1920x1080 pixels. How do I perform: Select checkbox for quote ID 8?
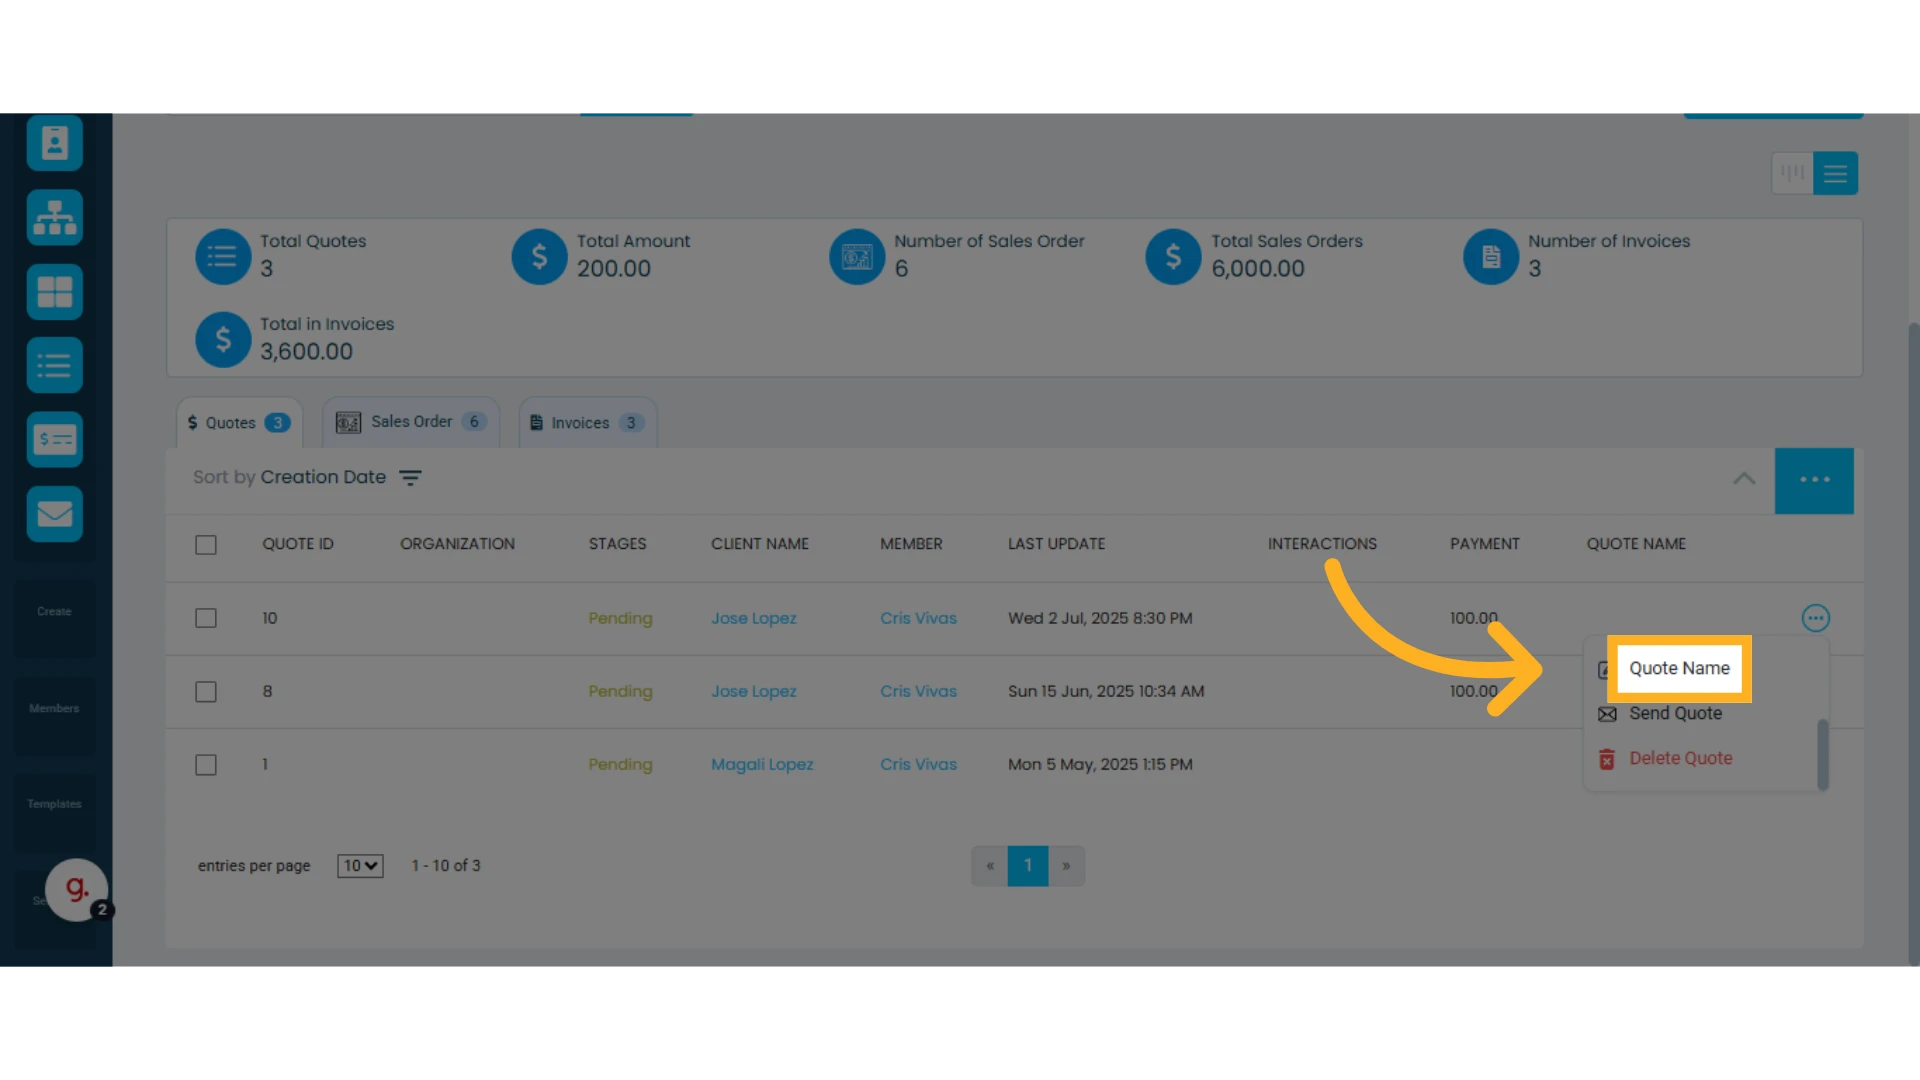click(x=206, y=692)
